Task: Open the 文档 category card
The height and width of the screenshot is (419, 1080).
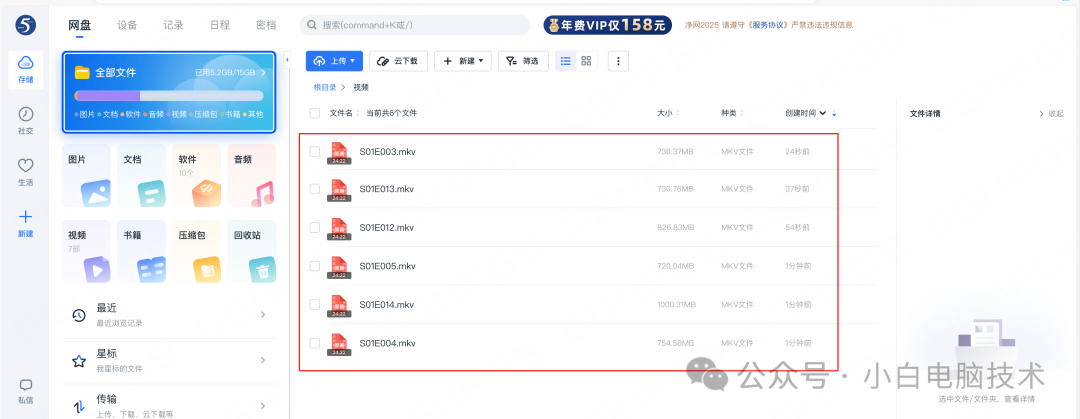Action: pyautogui.click(x=141, y=176)
